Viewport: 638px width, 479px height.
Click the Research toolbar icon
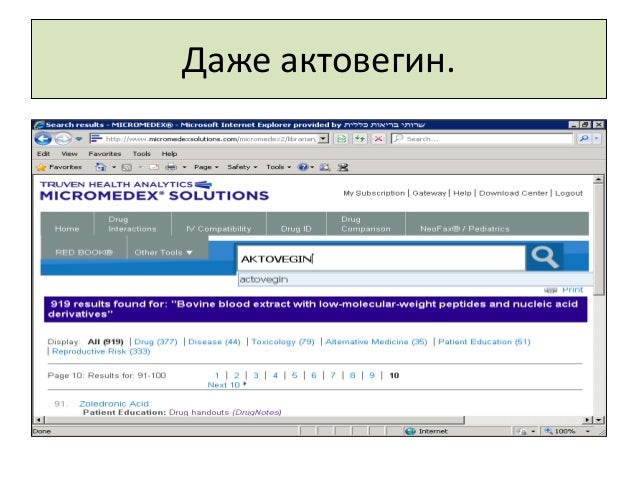(325, 167)
